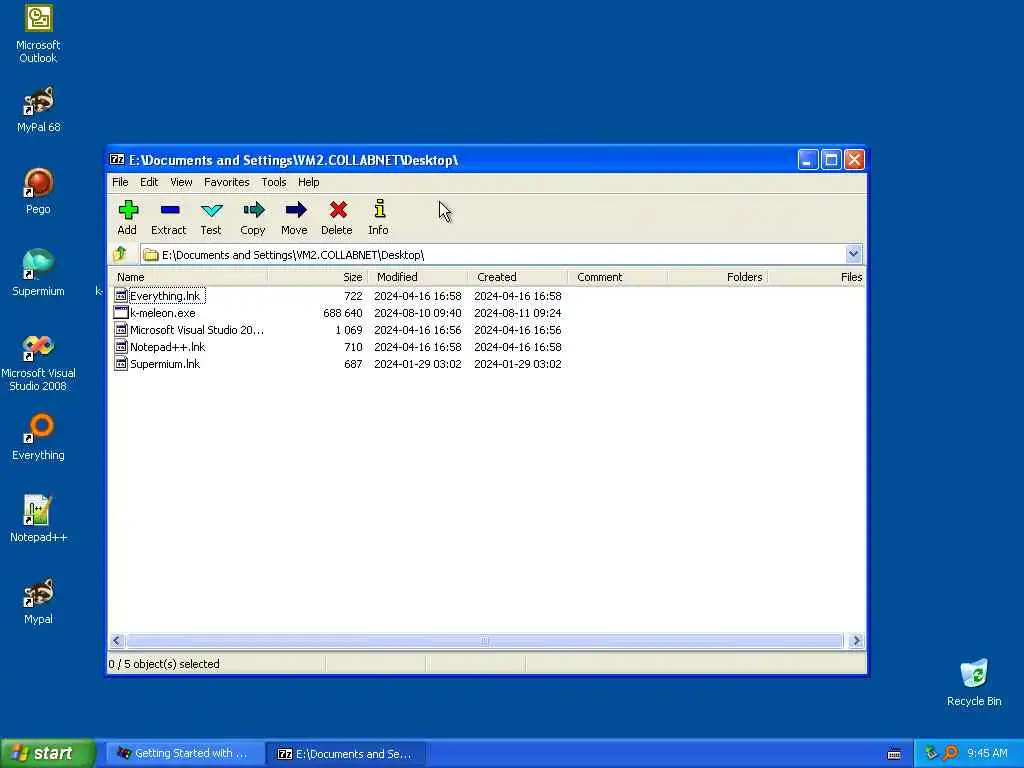Select Pego desktop icon
Screen dimensions: 1024x768
39,182
